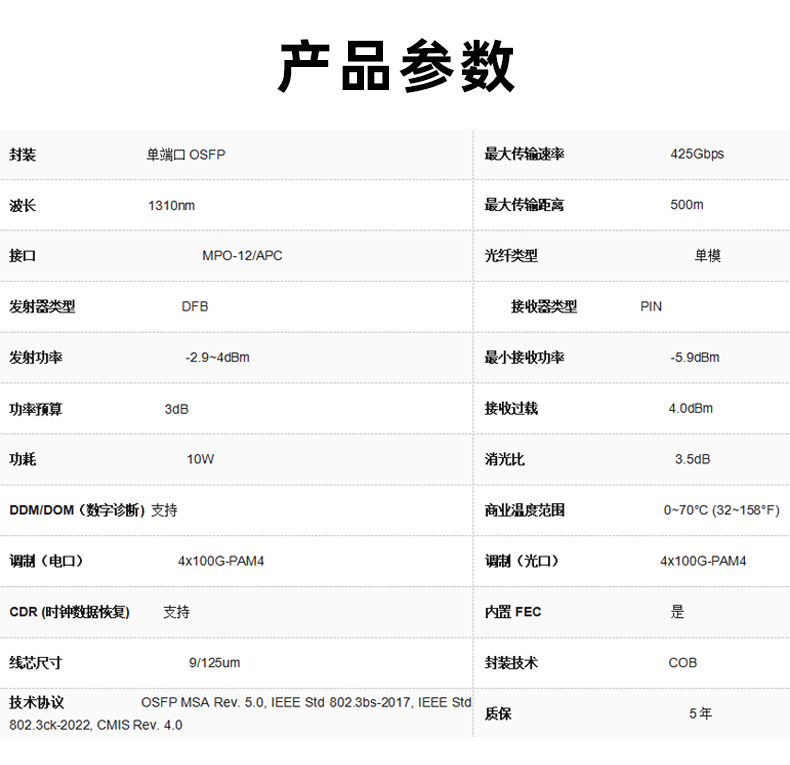This screenshot has height=765, width=790.
Task: Select the 425Gbps max rate value
Action: point(697,154)
